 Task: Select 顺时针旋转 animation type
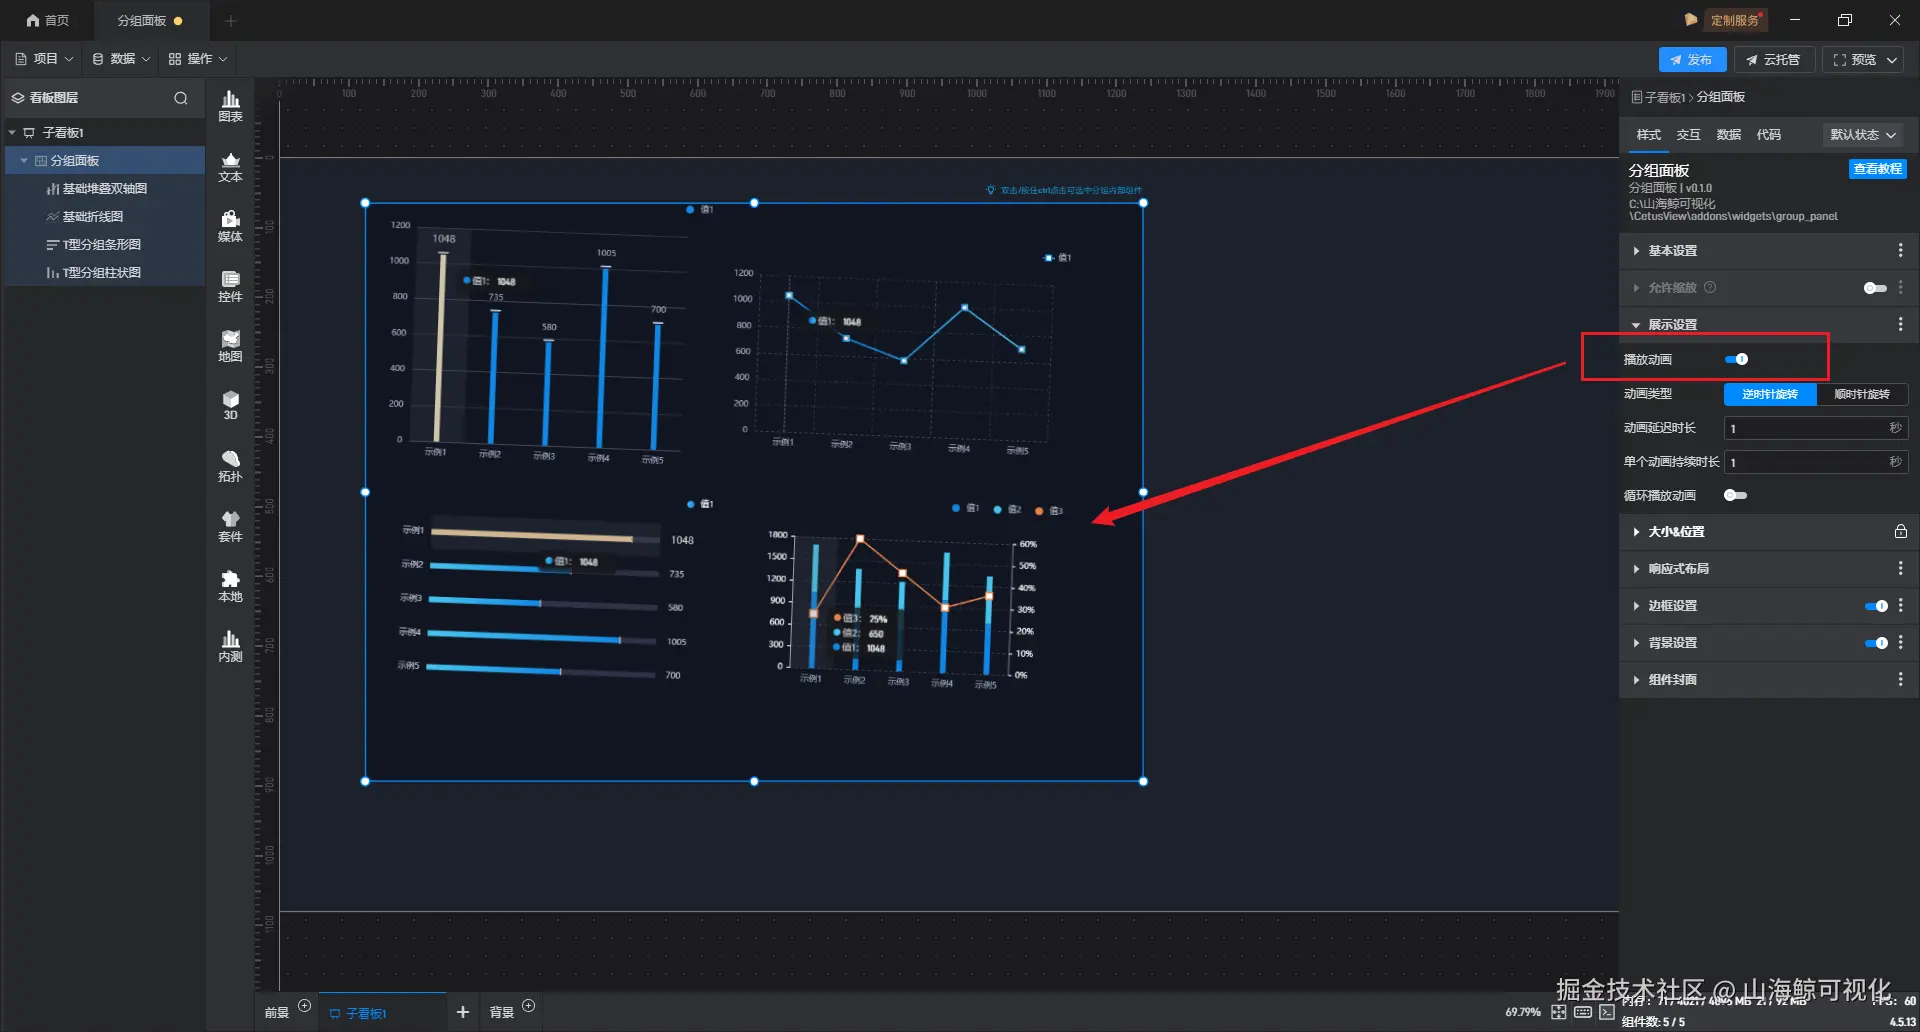point(1862,395)
